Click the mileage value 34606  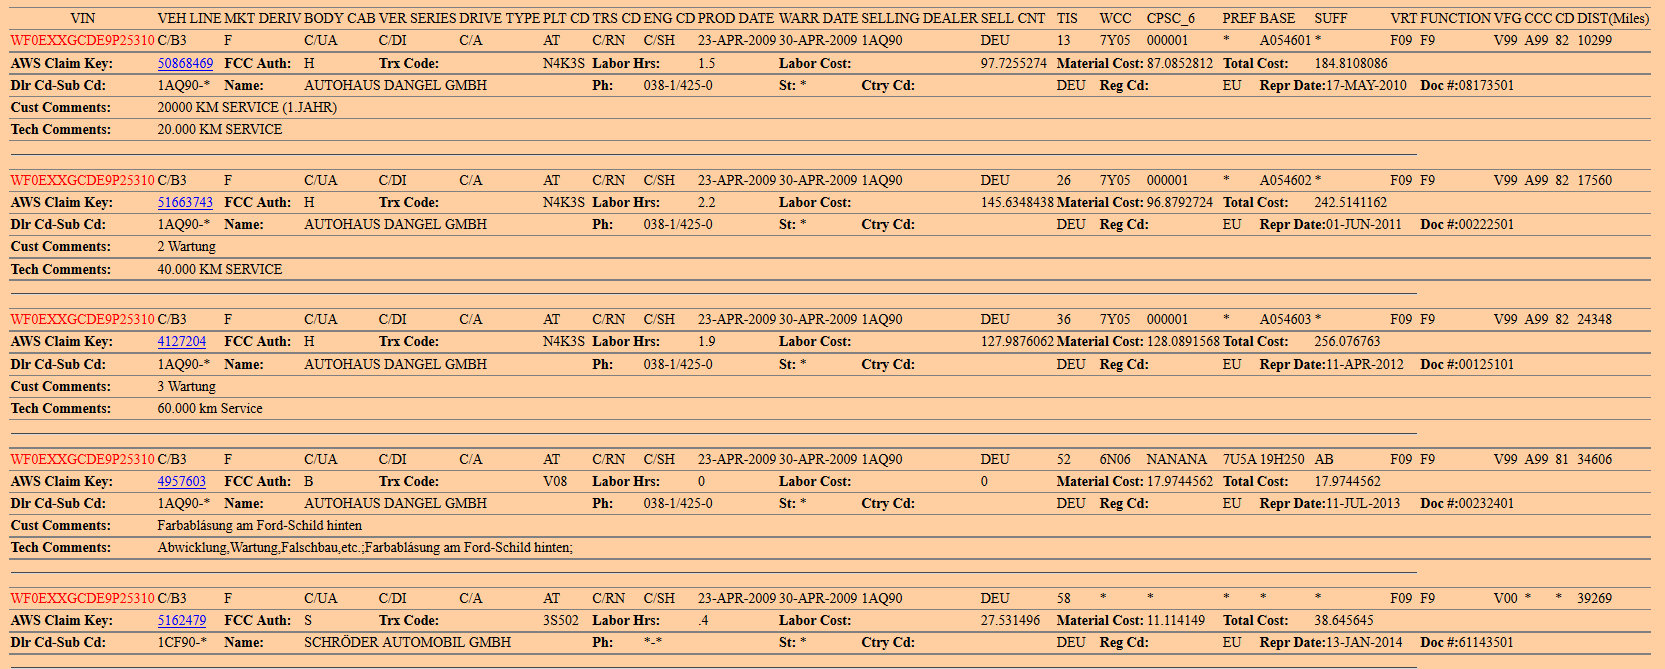tap(1594, 459)
